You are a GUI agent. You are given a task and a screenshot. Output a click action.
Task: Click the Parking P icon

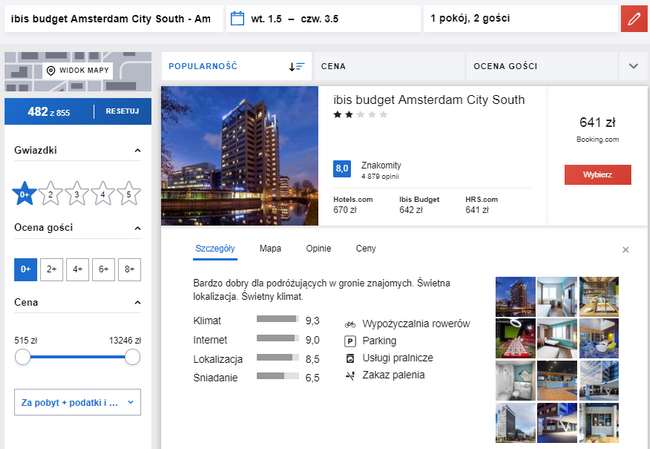click(x=350, y=341)
